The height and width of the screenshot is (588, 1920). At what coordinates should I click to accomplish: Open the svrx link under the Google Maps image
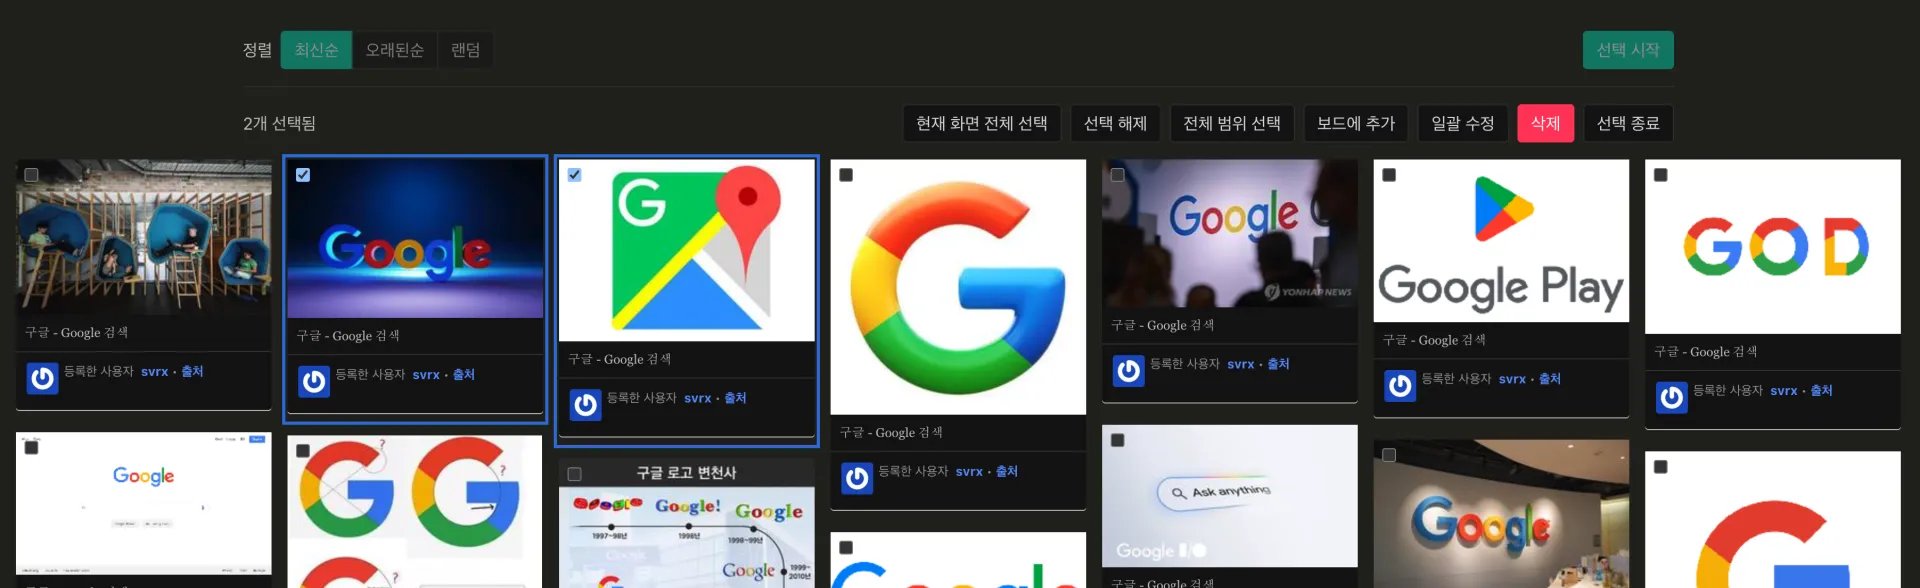point(698,398)
